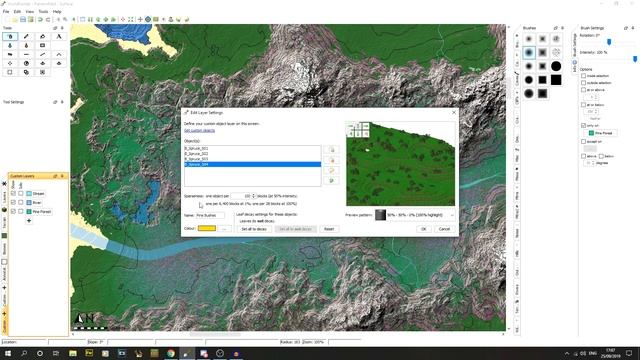Open the View menu

click(x=30, y=11)
